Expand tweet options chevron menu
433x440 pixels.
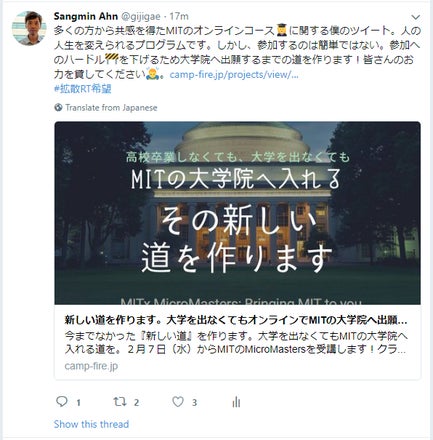coord(415,17)
